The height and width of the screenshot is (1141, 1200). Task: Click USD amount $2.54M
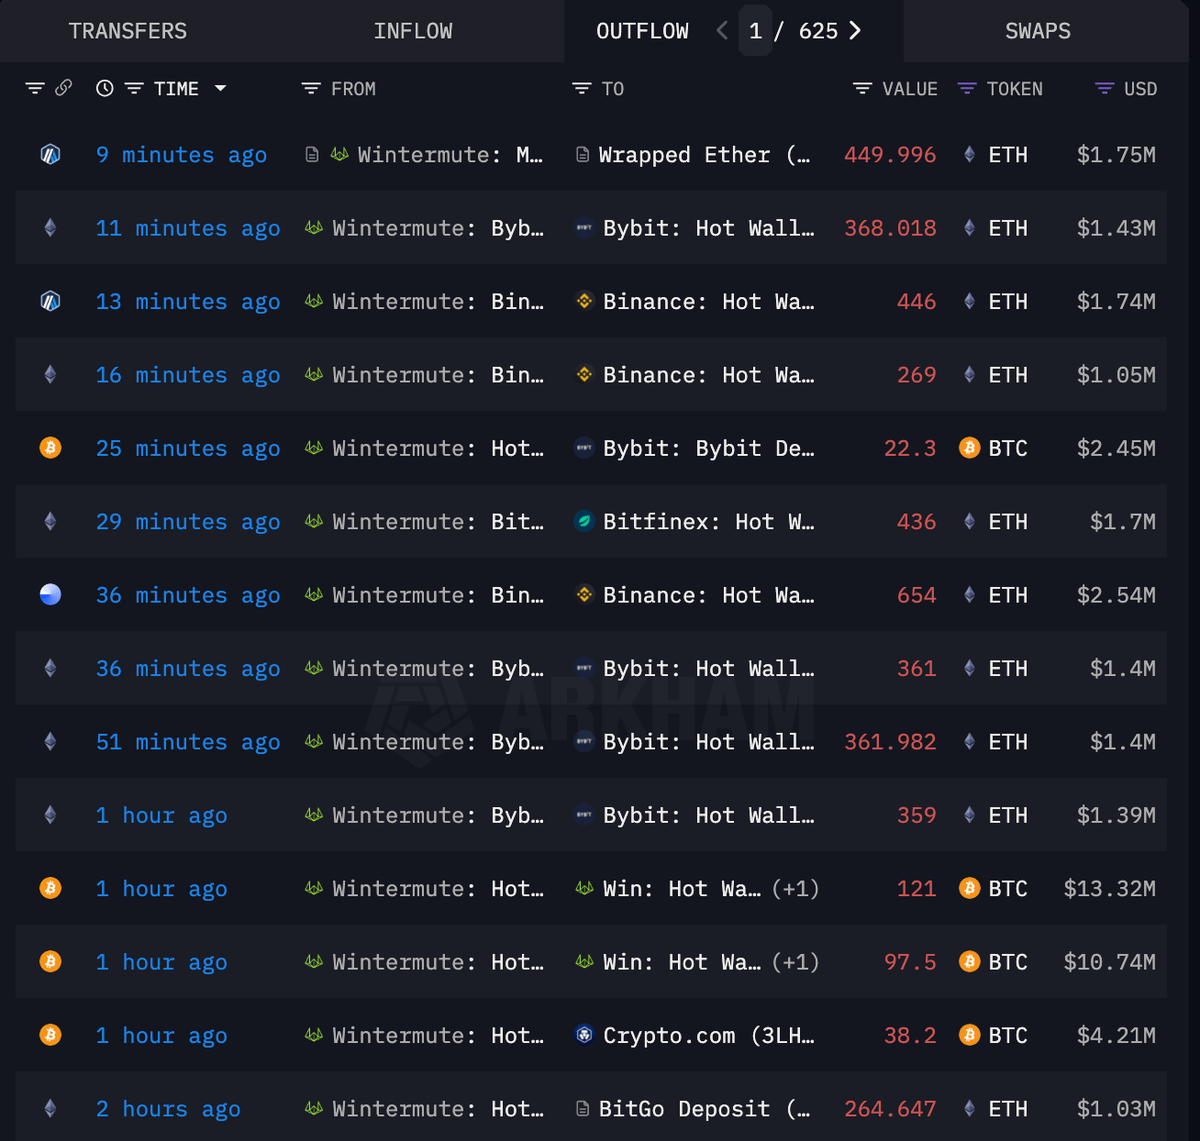pos(1116,595)
